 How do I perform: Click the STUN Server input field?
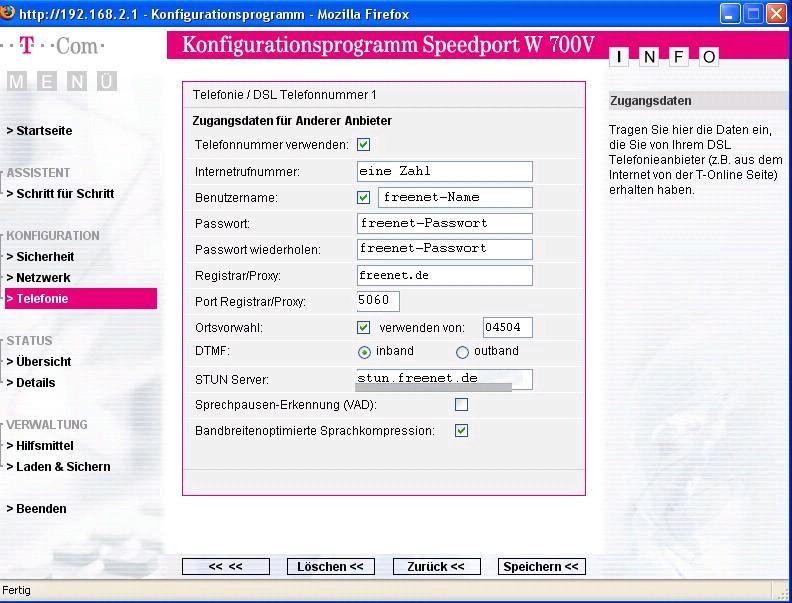pyautogui.click(x=444, y=379)
